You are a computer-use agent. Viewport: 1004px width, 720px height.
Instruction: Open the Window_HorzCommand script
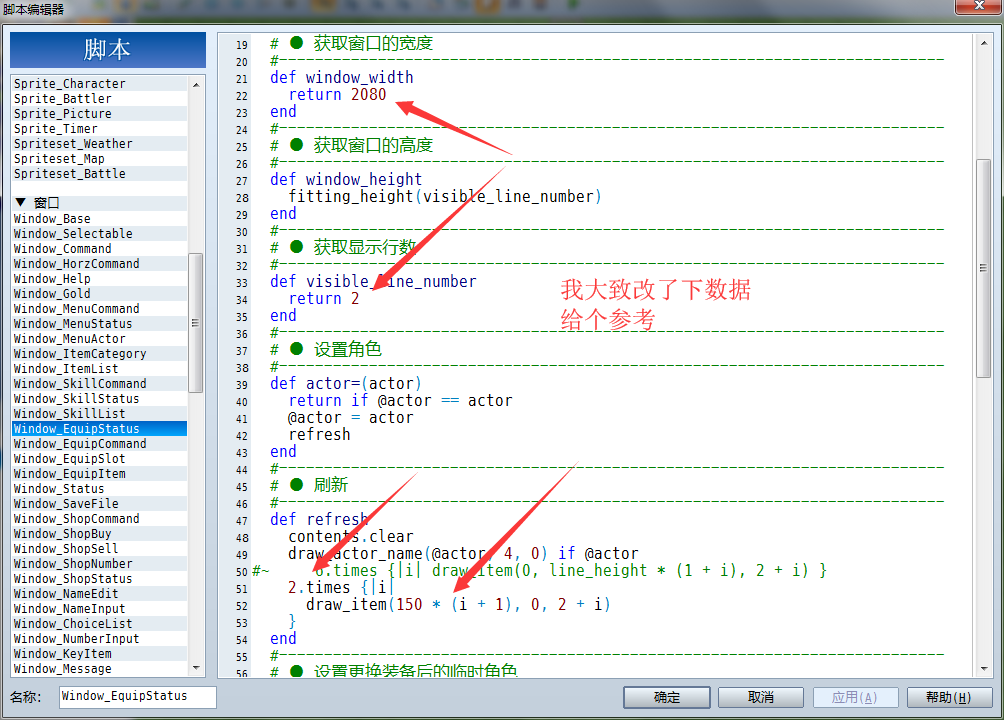click(x=99, y=264)
